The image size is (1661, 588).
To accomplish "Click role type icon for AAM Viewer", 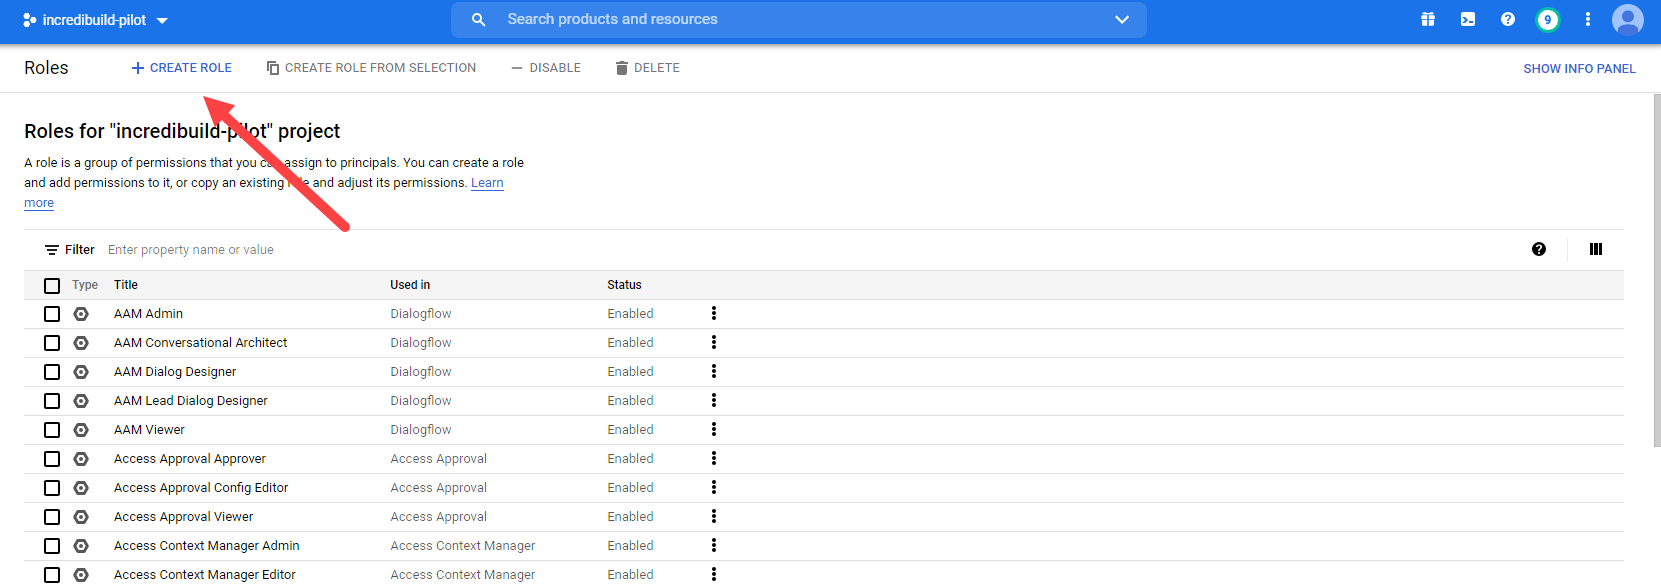I will click(x=81, y=430).
